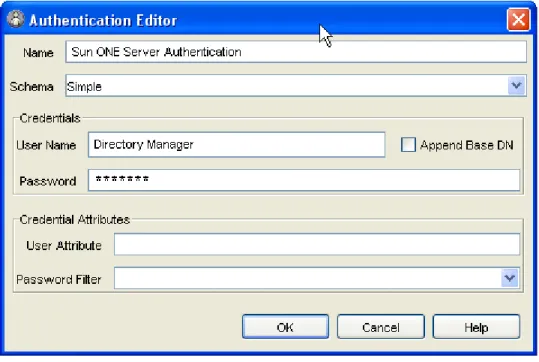Image resolution: width=539 pixels, height=362 pixels.
Task: Open Help for this dialog
Action: 476,327
